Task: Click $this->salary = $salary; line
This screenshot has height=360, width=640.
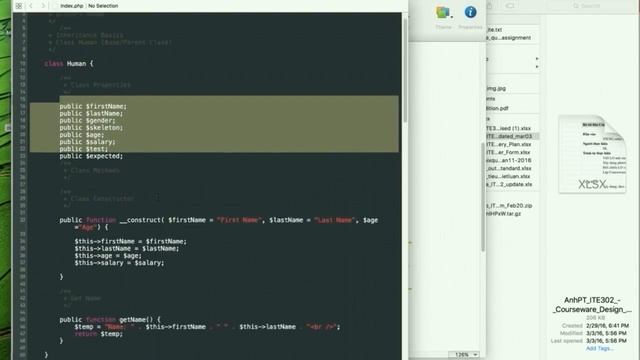Action: point(119,263)
